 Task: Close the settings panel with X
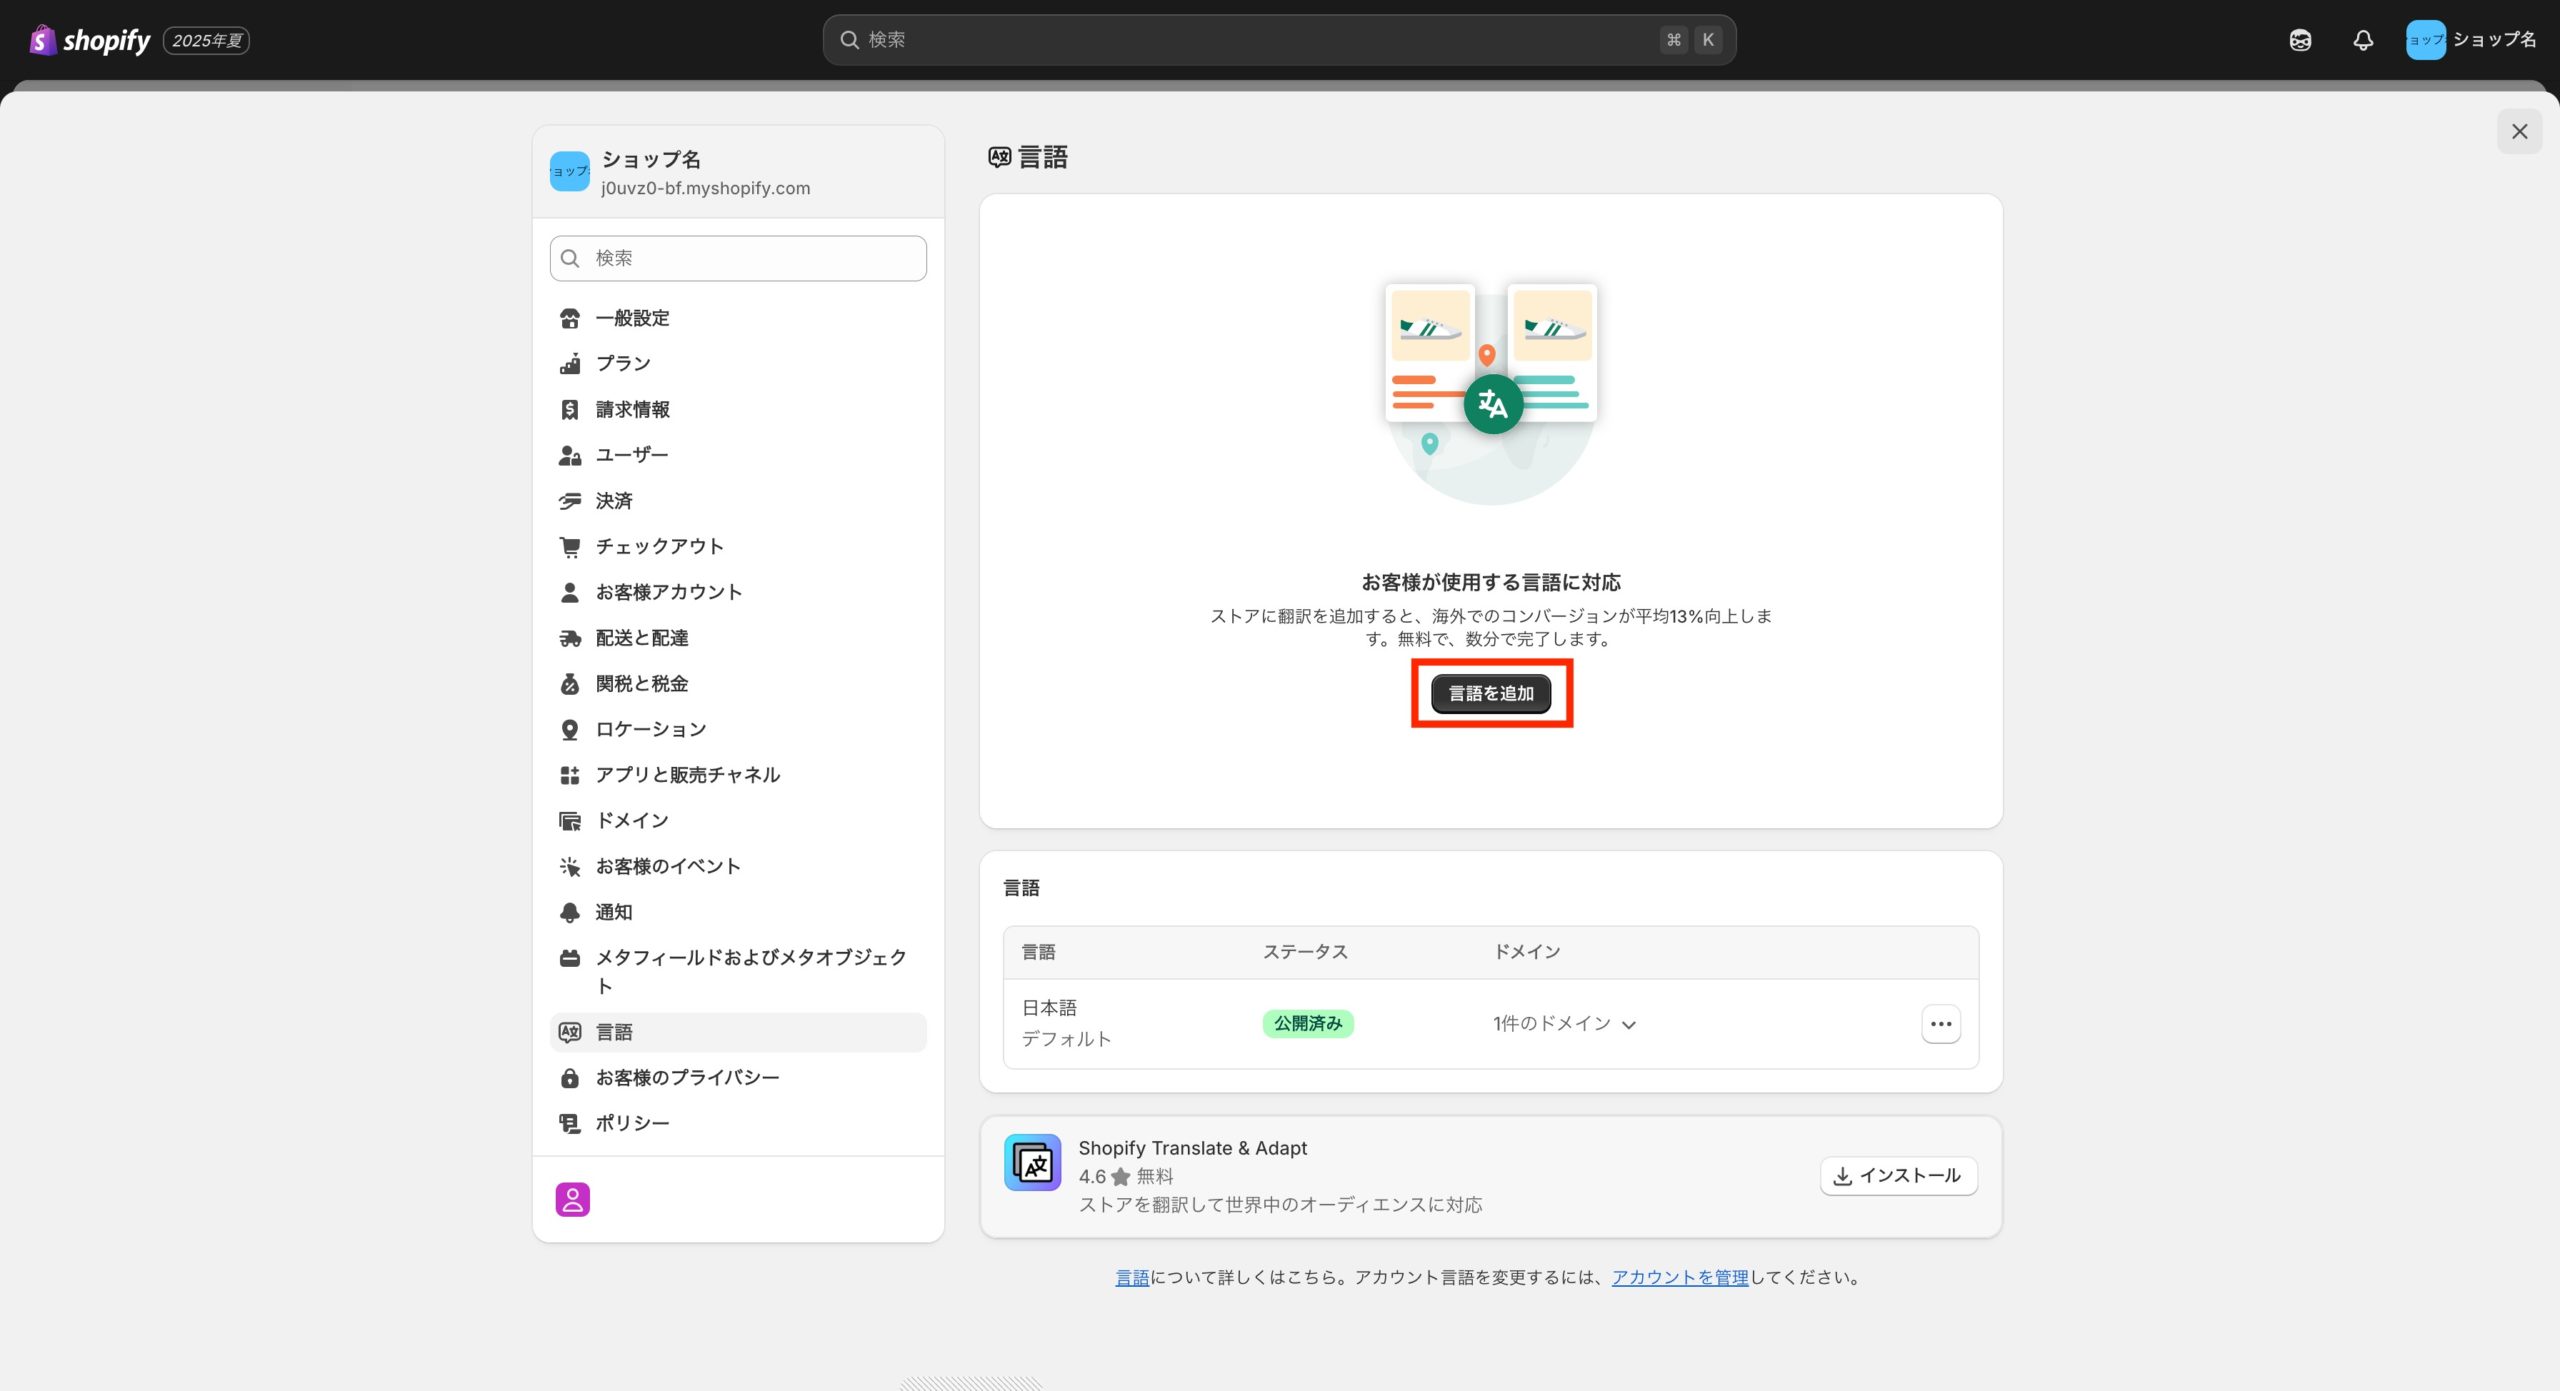click(x=2519, y=131)
